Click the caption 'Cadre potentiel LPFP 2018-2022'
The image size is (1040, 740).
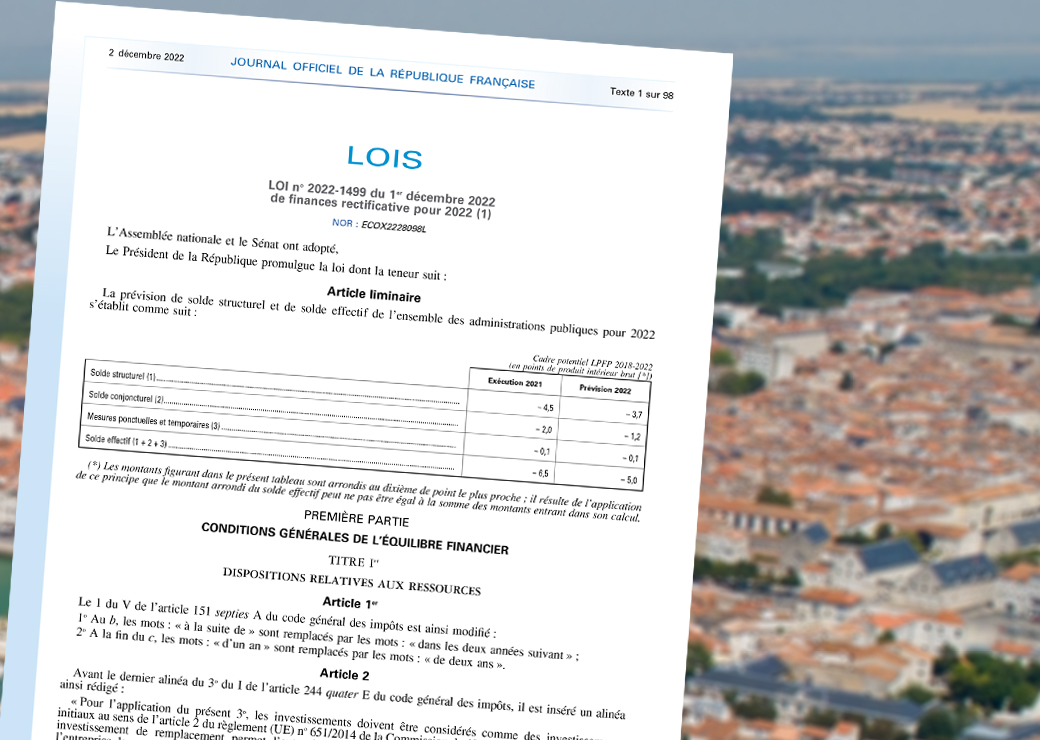coord(592,363)
